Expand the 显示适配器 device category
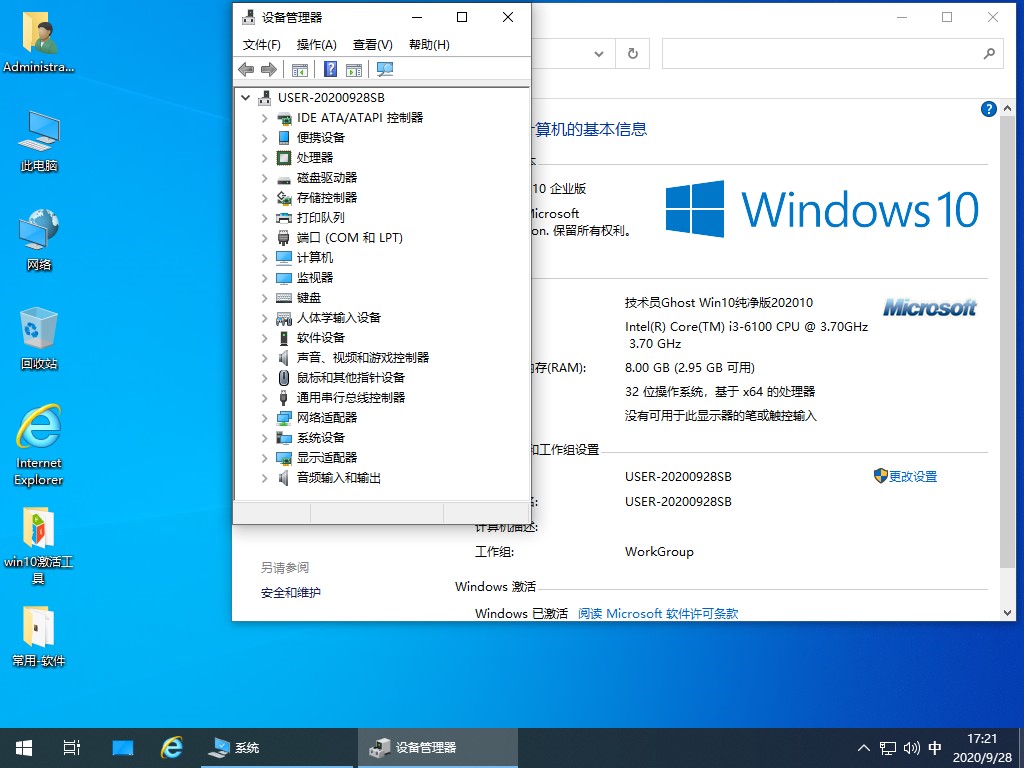The image size is (1024, 768). coord(264,458)
